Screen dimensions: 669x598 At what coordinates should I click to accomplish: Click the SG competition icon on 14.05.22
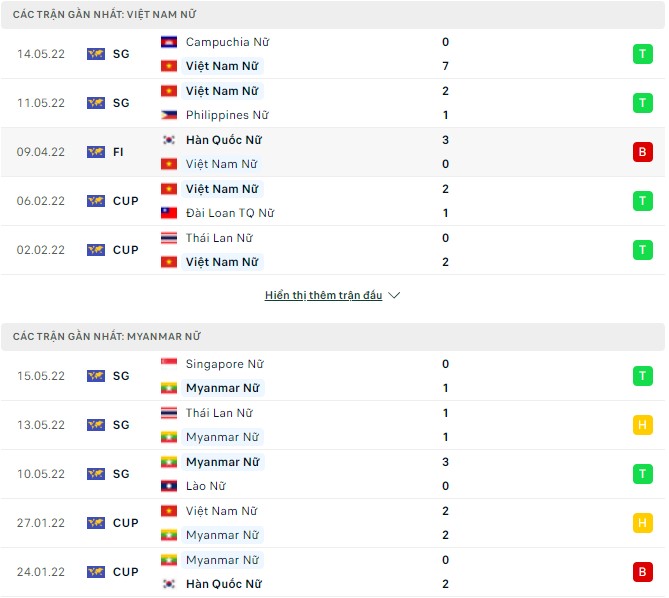(96, 54)
